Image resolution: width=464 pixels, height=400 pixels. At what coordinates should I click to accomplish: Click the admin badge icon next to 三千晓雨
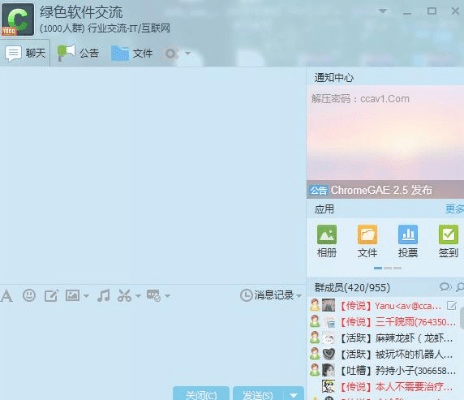[315, 321]
